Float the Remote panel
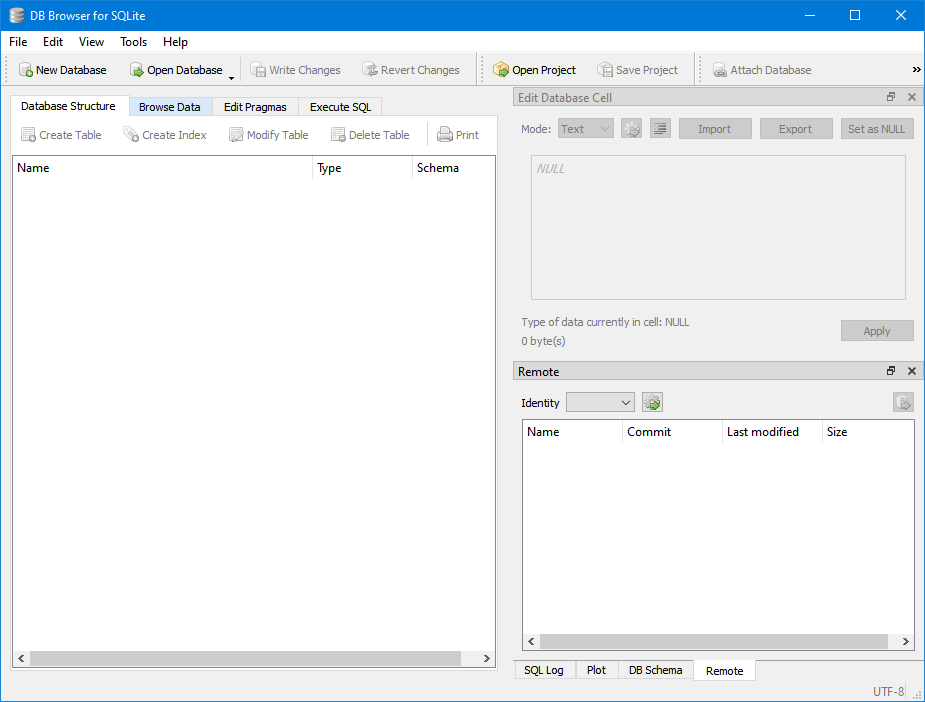 pyautogui.click(x=891, y=371)
